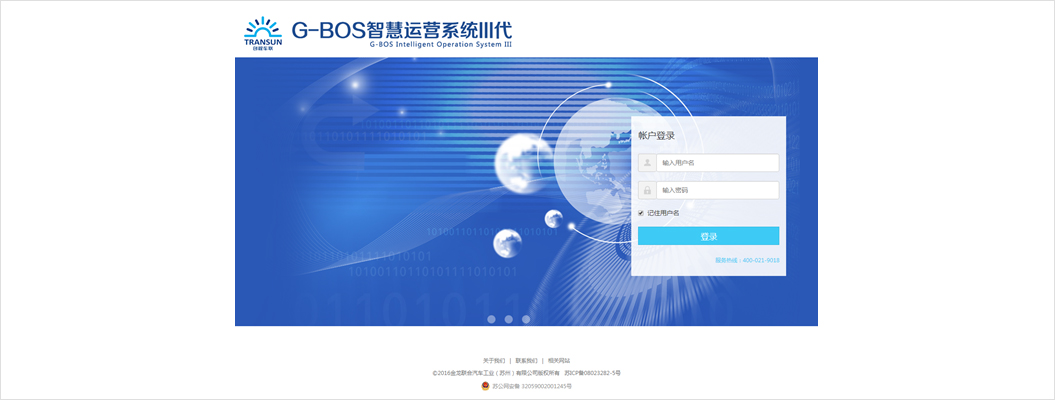Select the first banner carousel dot
Image resolution: width=1055 pixels, height=400 pixels.
pos(491,319)
